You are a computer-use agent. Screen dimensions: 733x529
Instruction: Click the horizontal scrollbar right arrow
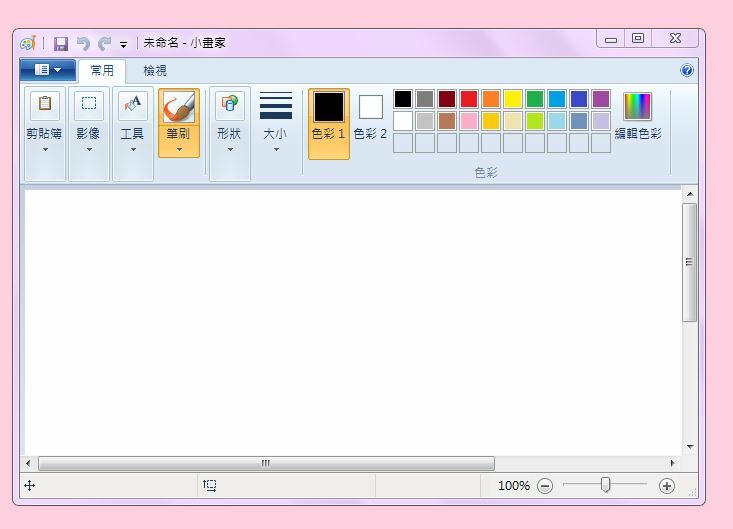[673, 464]
